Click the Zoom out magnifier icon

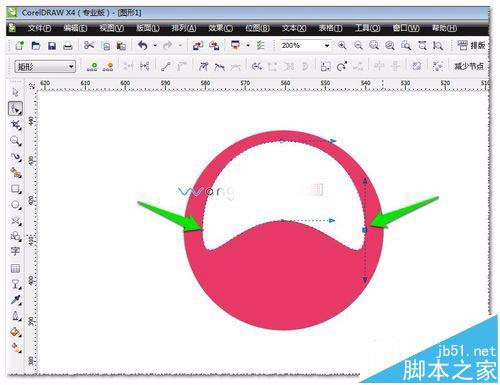point(358,45)
